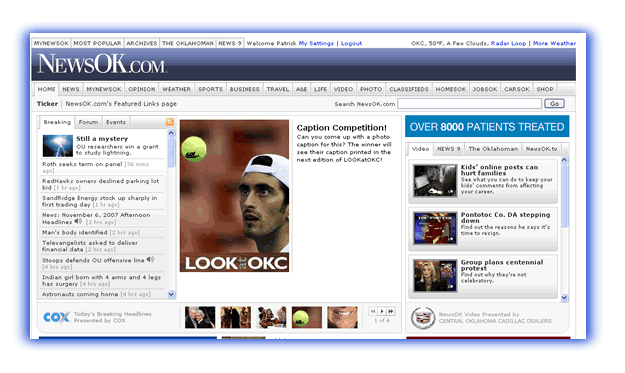Click in the Search NewsOK.com field
This screenshot has height=373, width=625.
point(470,104)
